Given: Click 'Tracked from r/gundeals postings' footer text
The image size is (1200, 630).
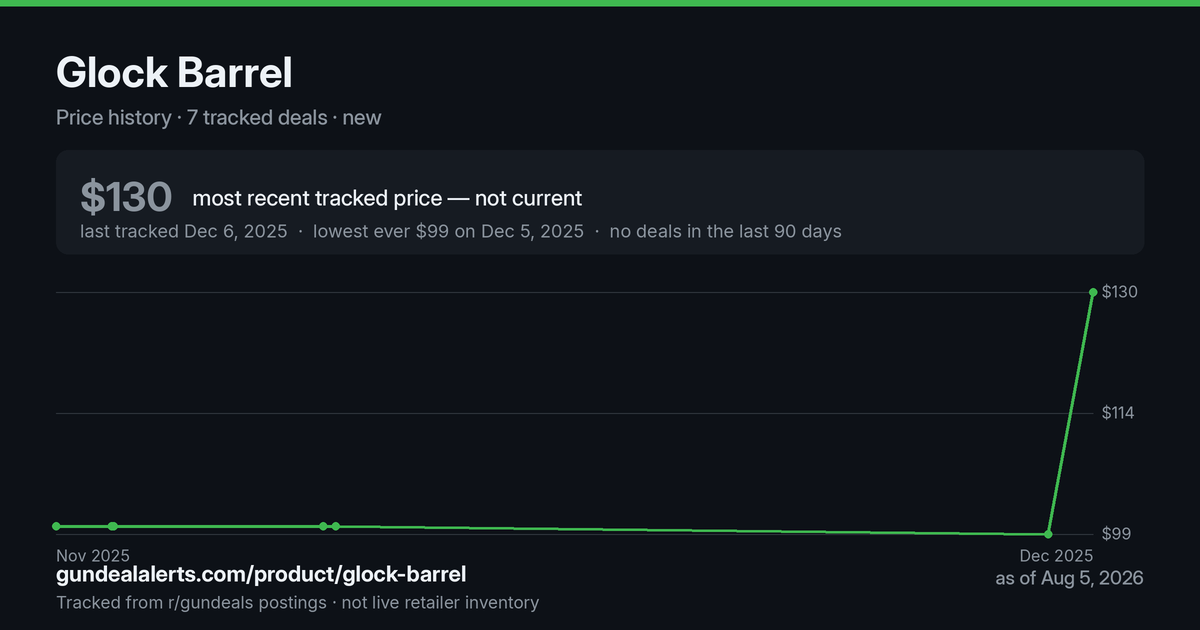Looking at the screenshot, I should 190,602.
